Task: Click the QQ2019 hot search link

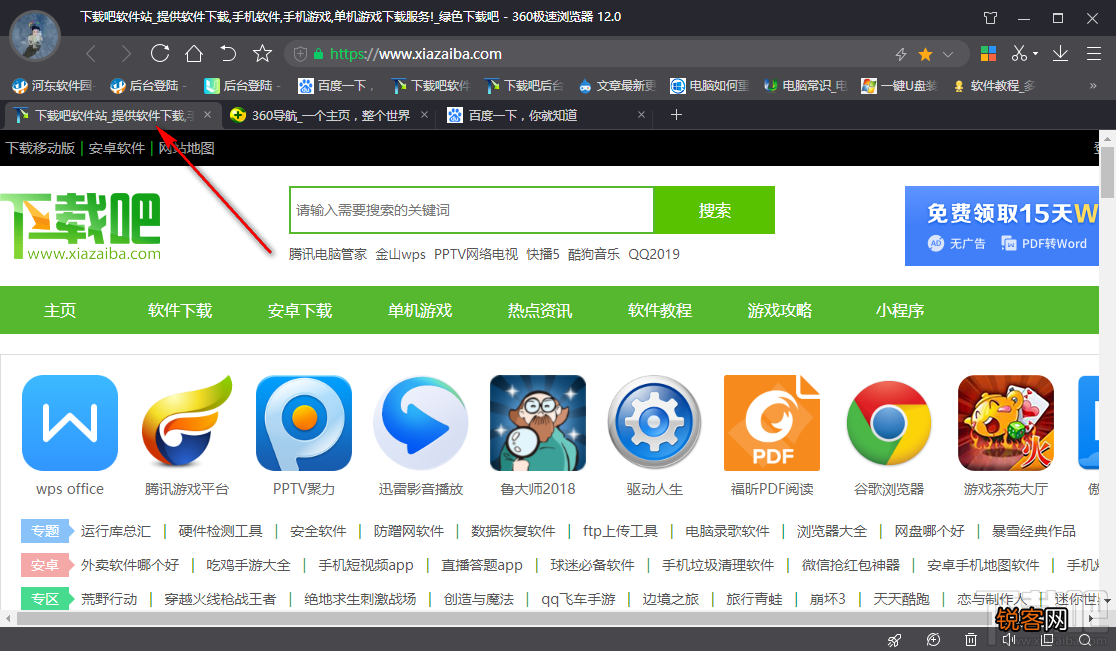Action: [x=653, y=254]
